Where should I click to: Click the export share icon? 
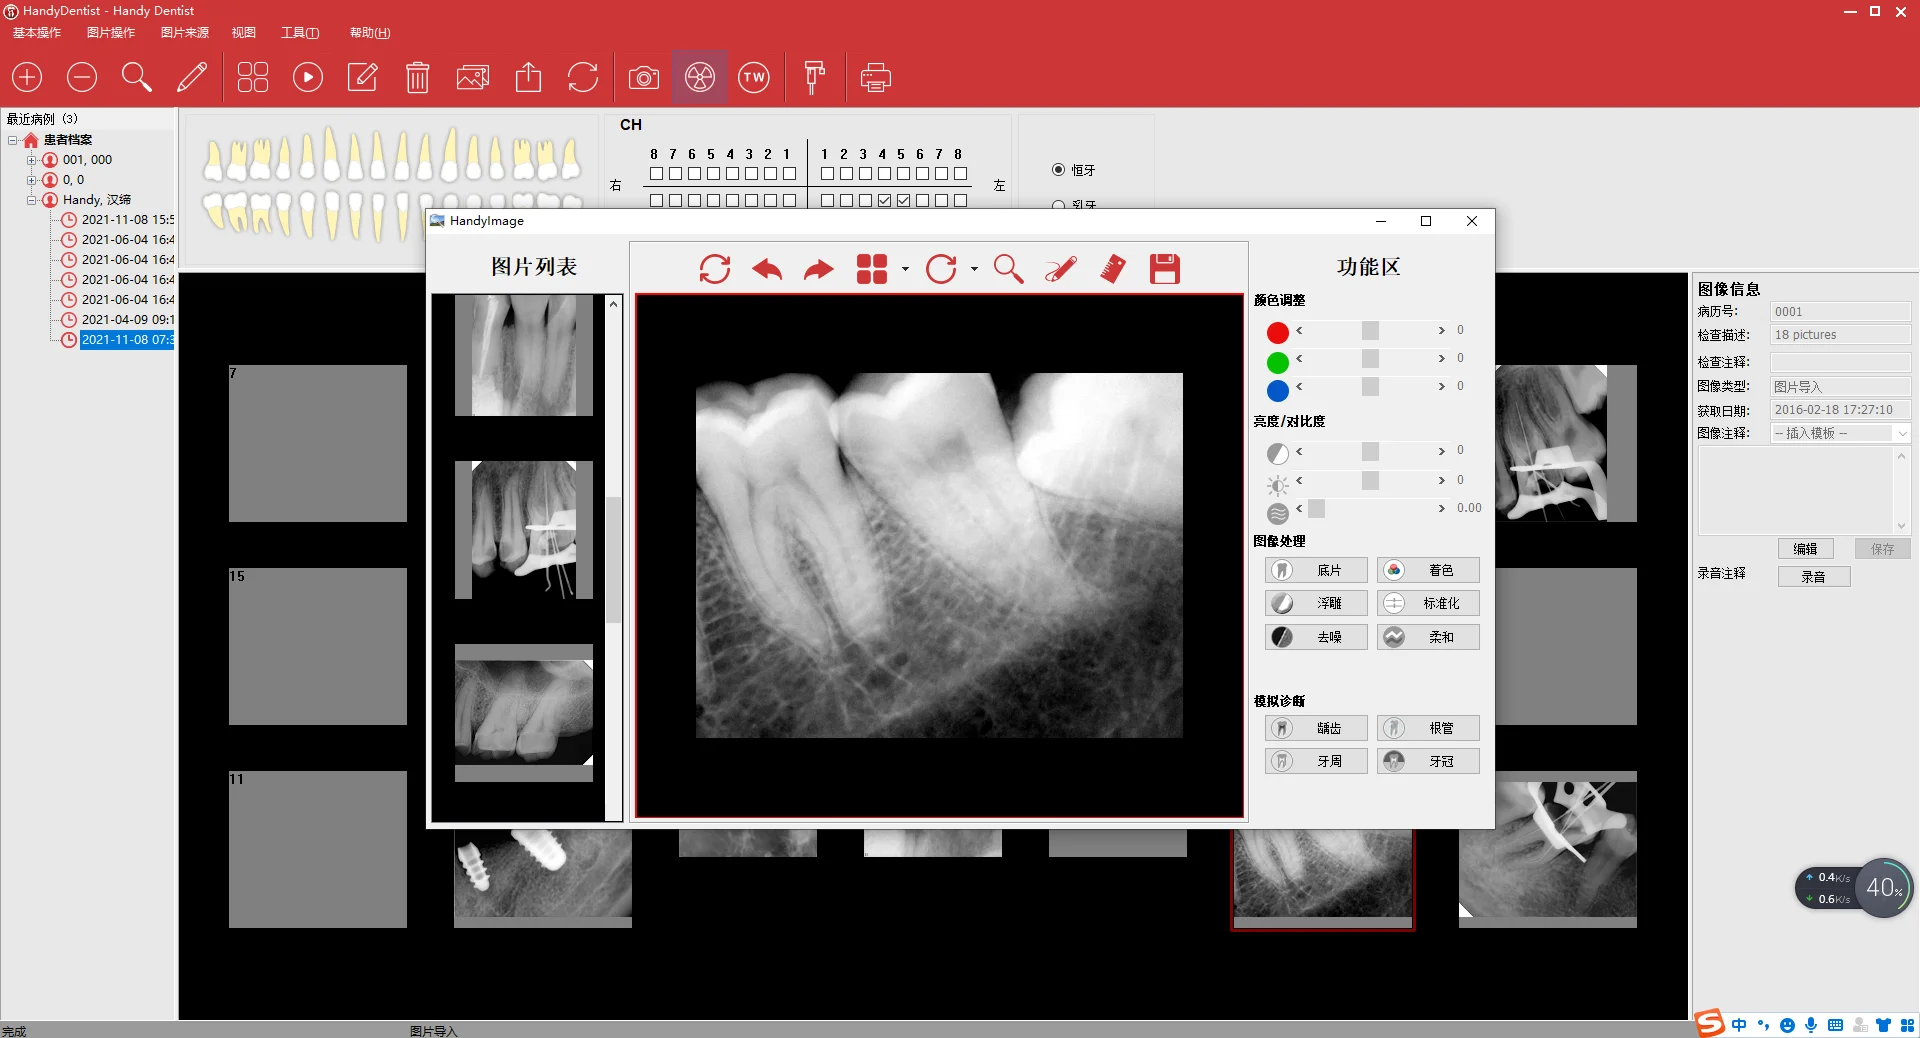click(x=528, y=77)
